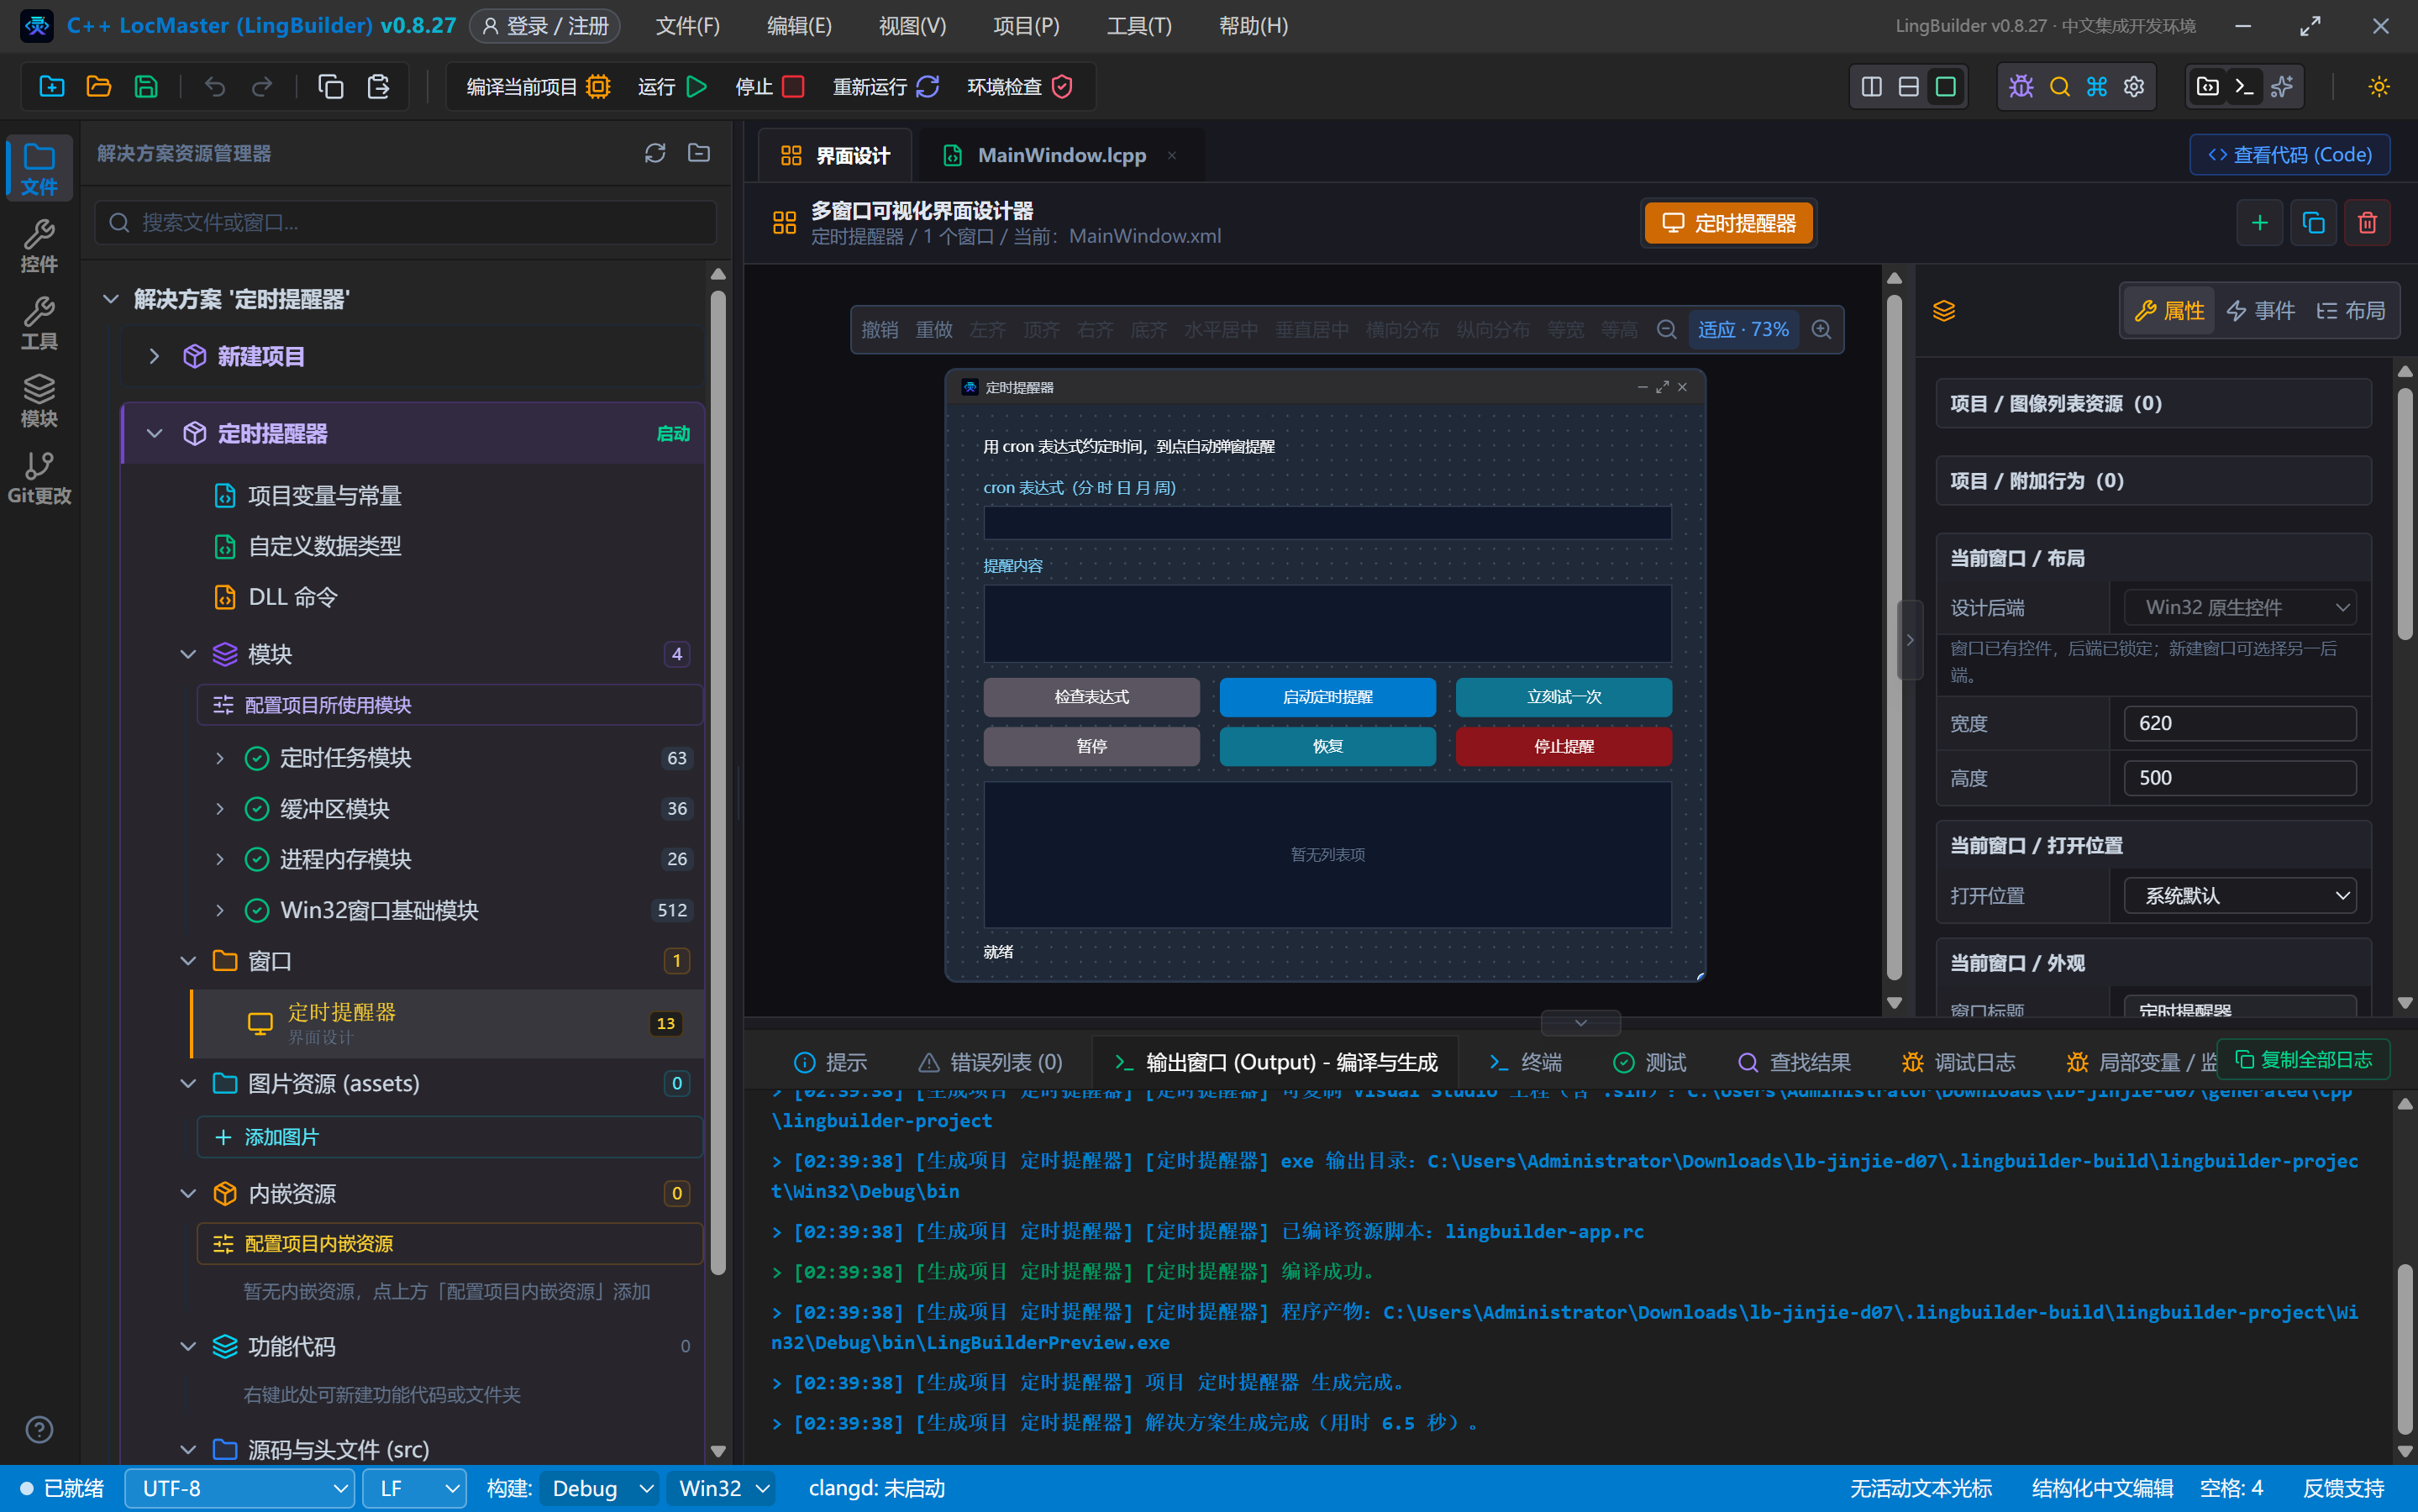2418x1512 pixels.
Task: Click the command key icon in toolbar
Action: pos(2097,87)
